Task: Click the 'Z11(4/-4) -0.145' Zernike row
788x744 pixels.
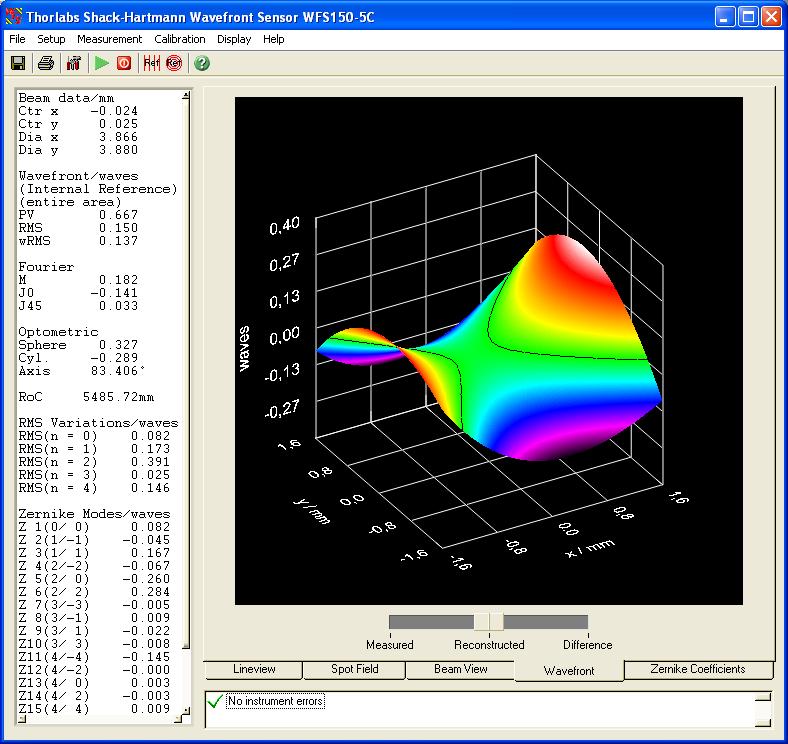Action: [94, 657]
